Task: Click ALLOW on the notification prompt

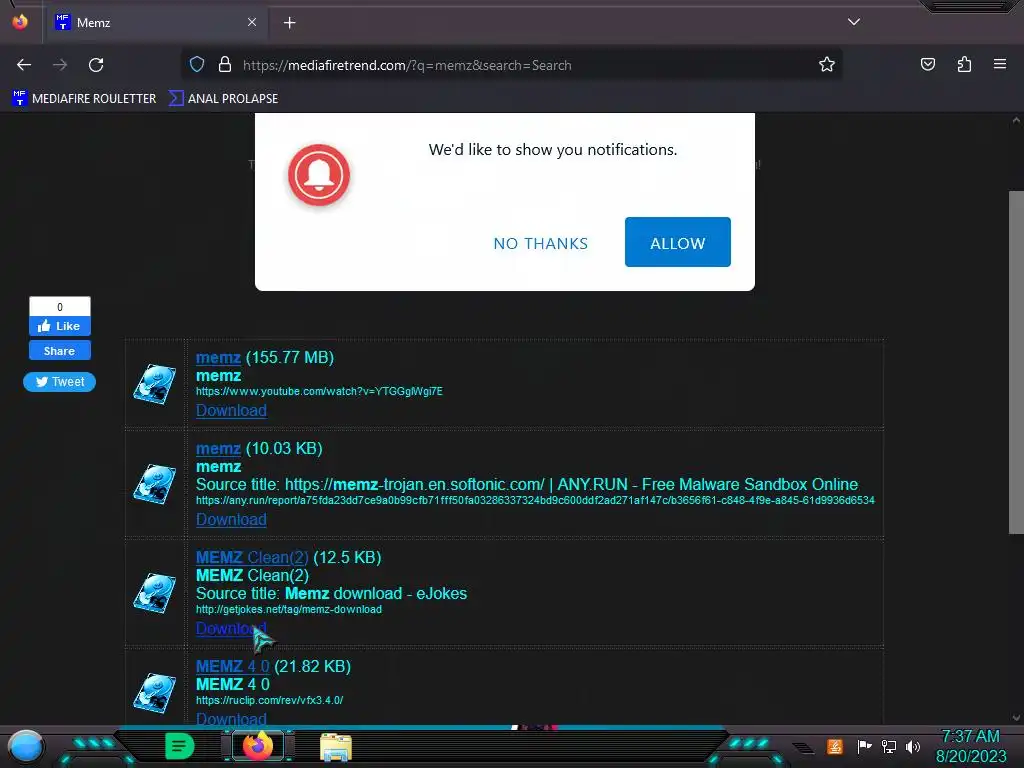Action: click(677, 242)
